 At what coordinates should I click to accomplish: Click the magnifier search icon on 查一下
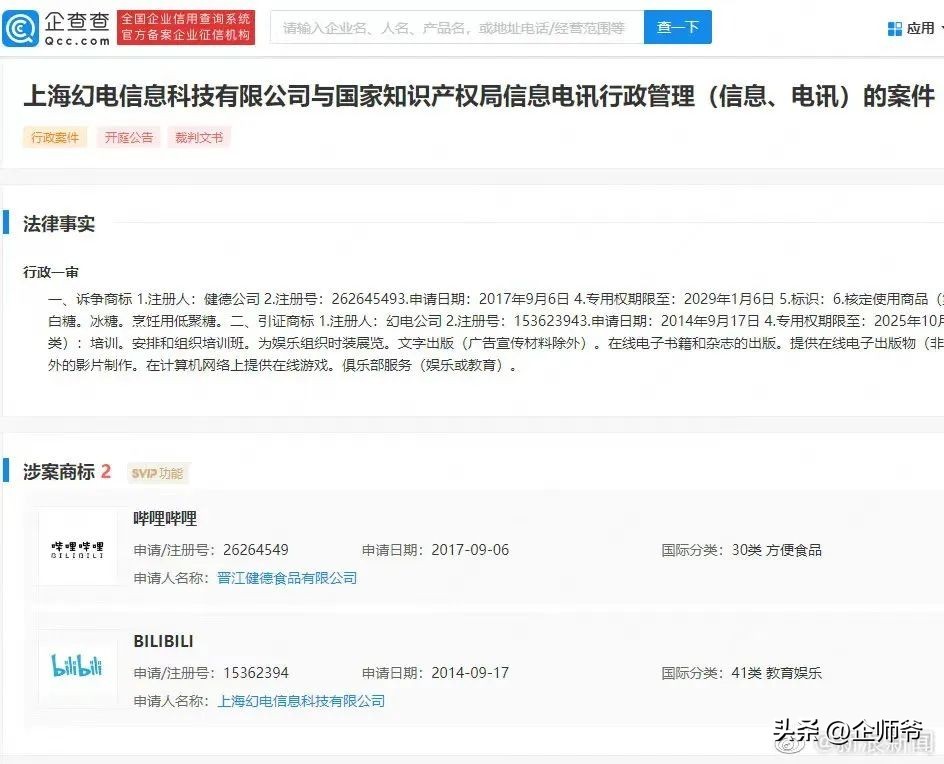(x=678, y=27)
